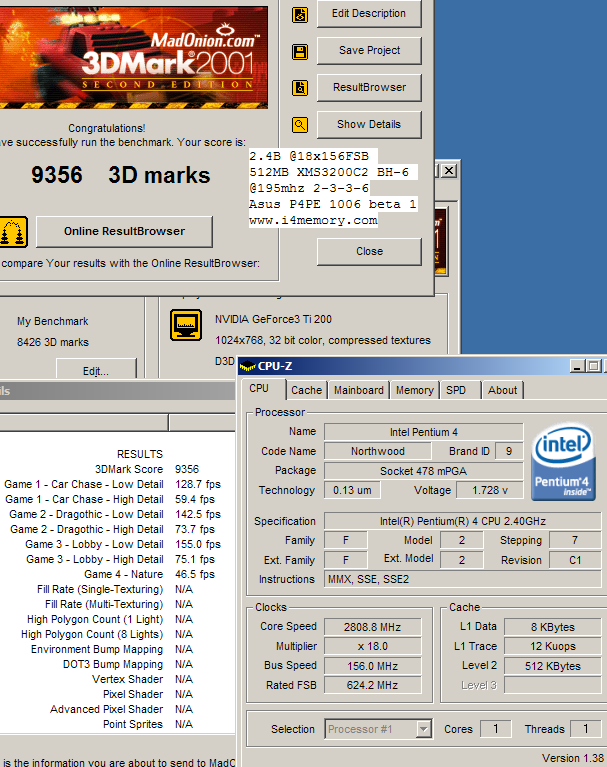Open the Memory tab in CPU-Z

tap(415, 390)
